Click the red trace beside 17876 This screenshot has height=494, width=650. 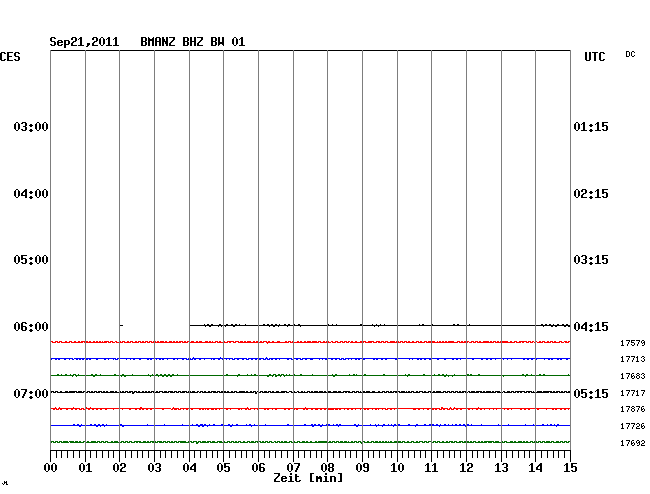310,409
